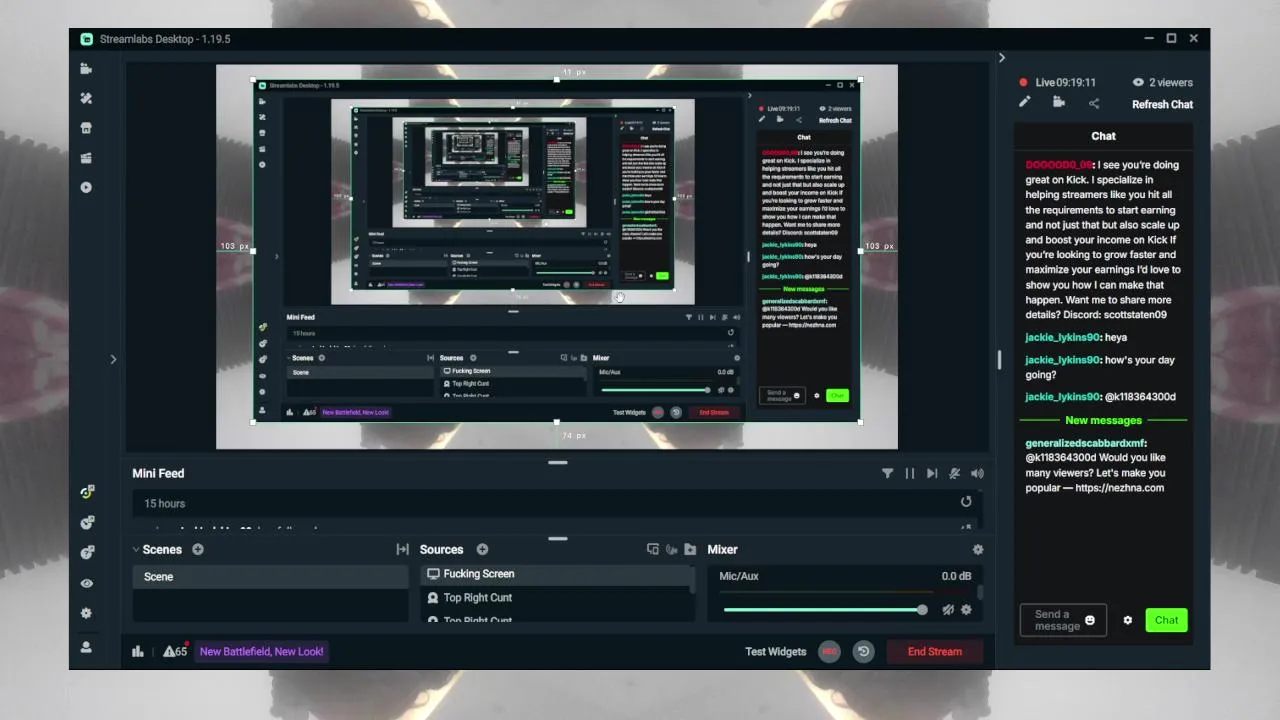Screen dimensions: 1280x720
Task: Open the emoji picker in chat input
Action: (1090, 620)
